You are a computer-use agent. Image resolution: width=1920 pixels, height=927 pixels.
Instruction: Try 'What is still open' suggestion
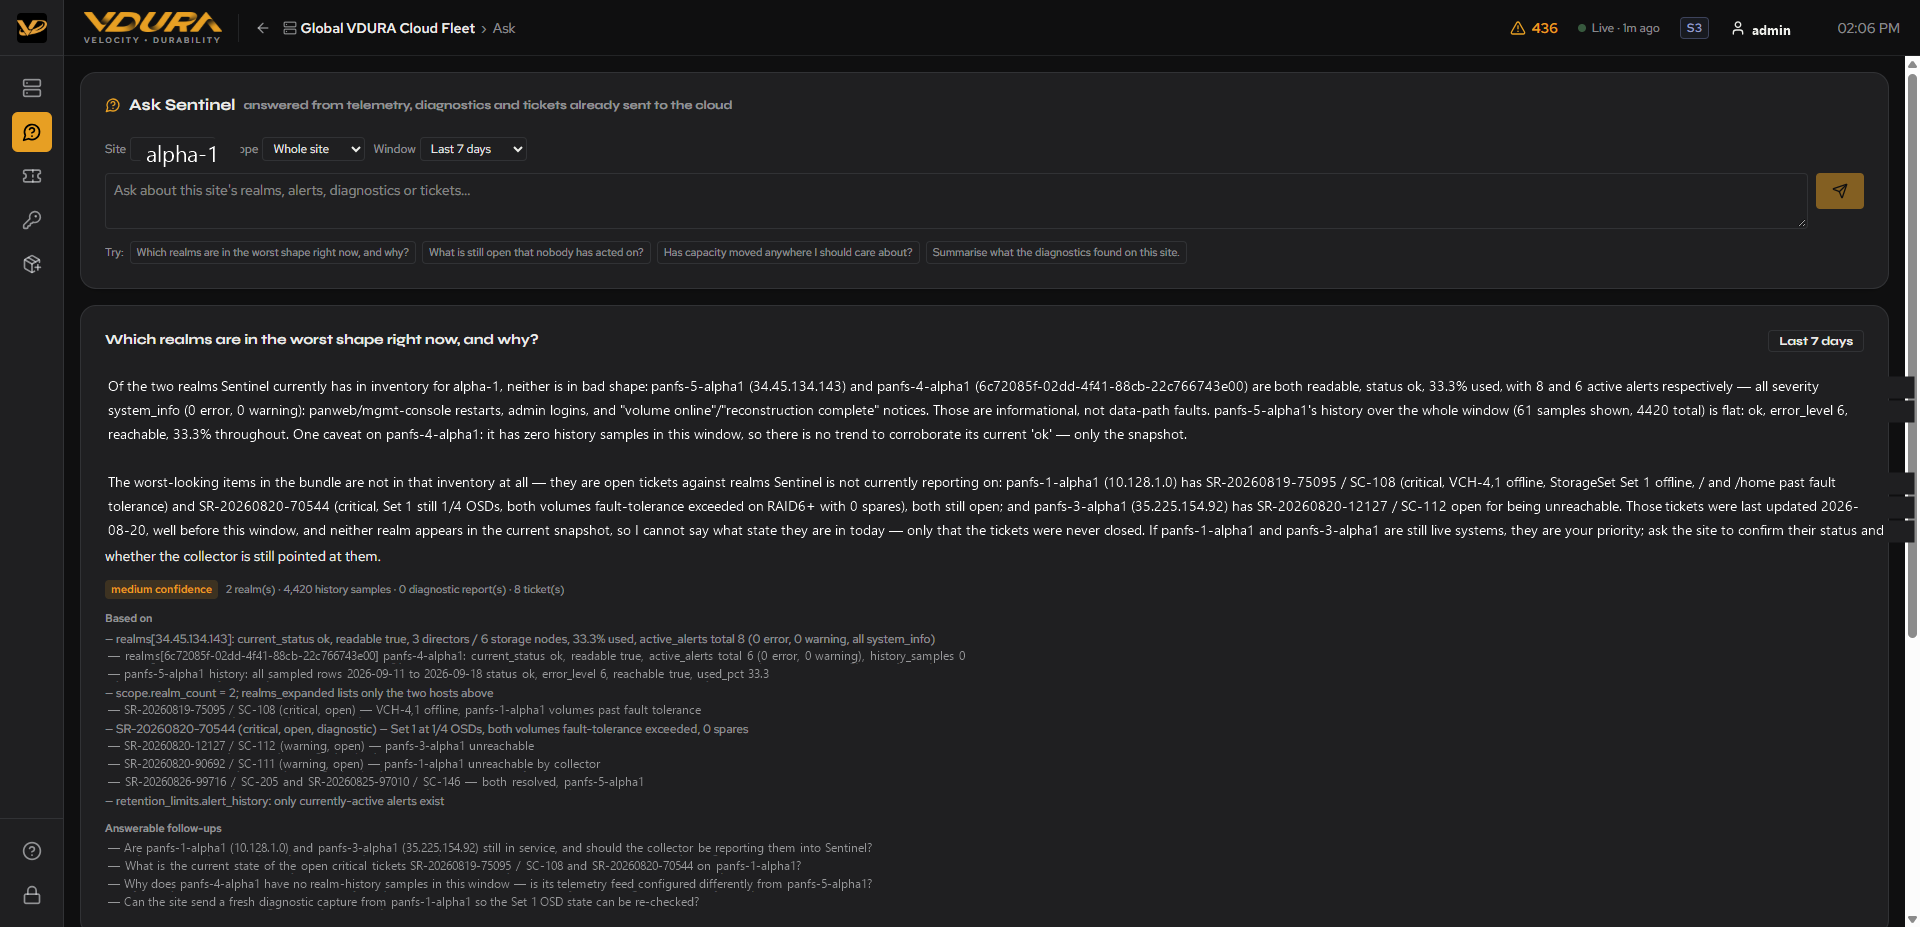(536, 252)
